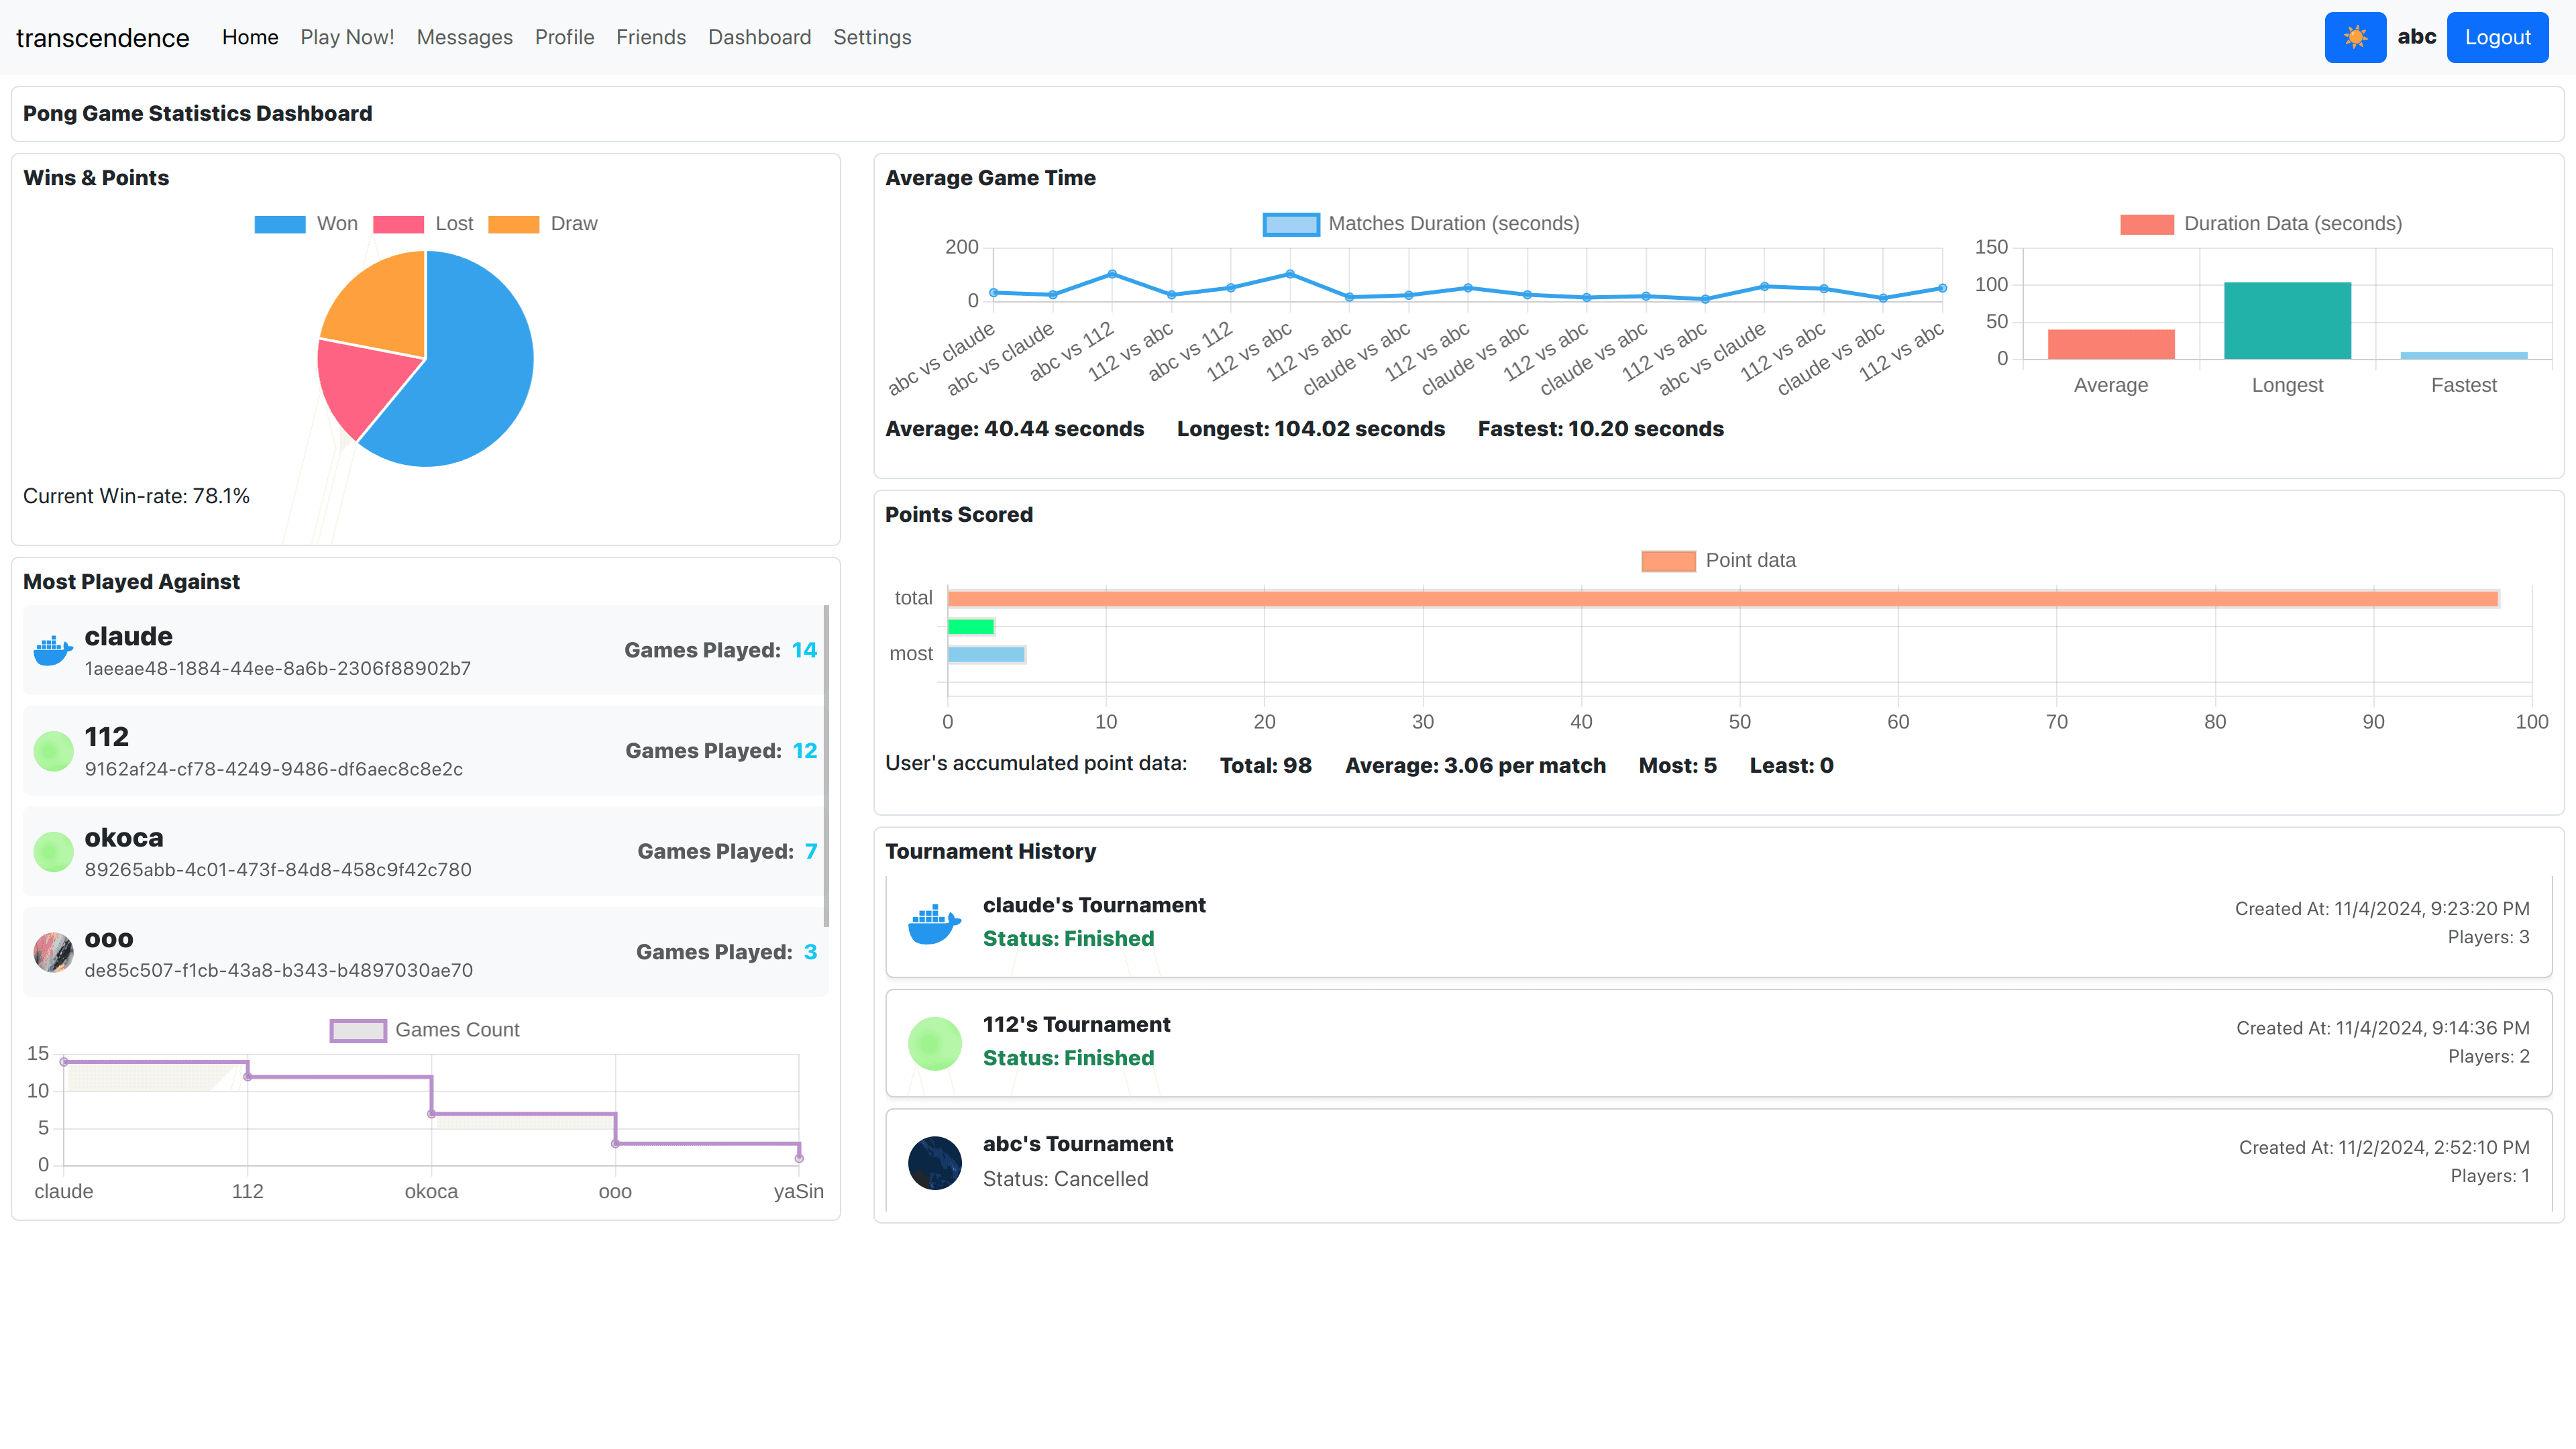The height and width of the screenshot is (1449, 2576).
Task: Toggle the Lost legend item in pie chart
Action: [x=424, y=224]
